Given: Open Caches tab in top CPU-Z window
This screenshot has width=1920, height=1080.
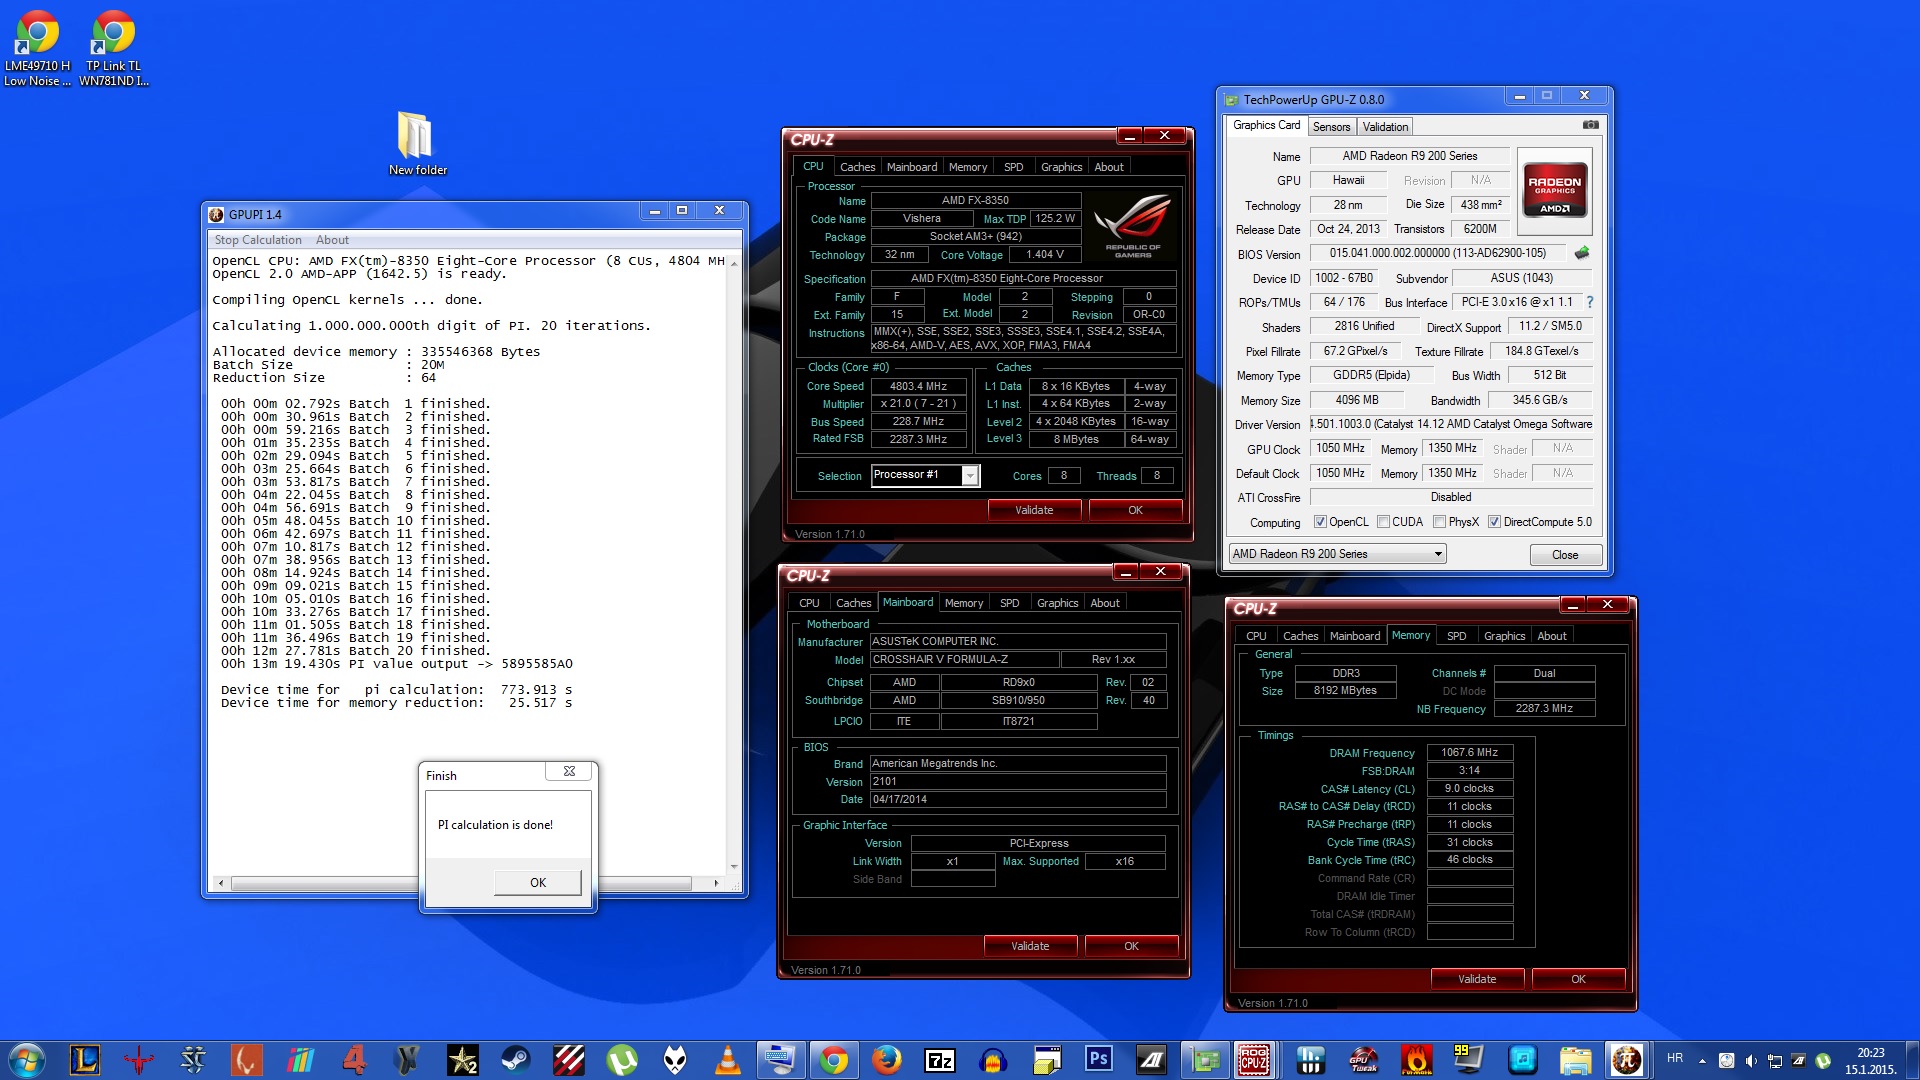Looking at the screenshot, I should (x=857, y=167).
